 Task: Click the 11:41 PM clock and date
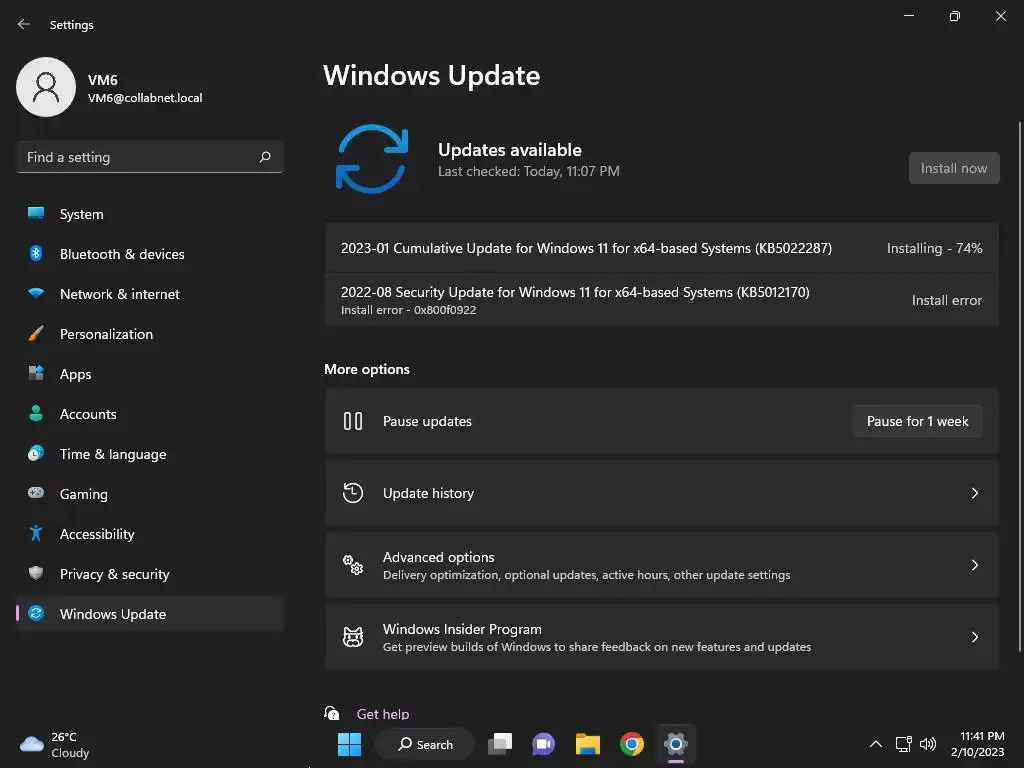[x=978, y=744]
